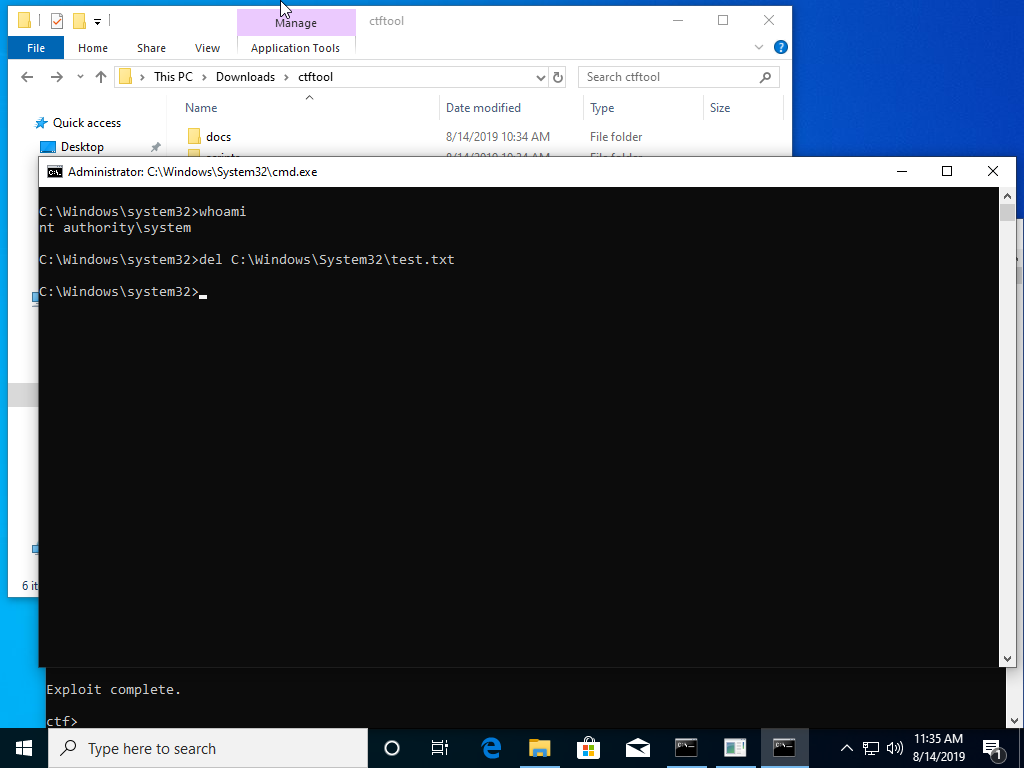Open Microsoft Store from taskbar
The width and height of the screenshot is (1024, 768).
[588, 748]
